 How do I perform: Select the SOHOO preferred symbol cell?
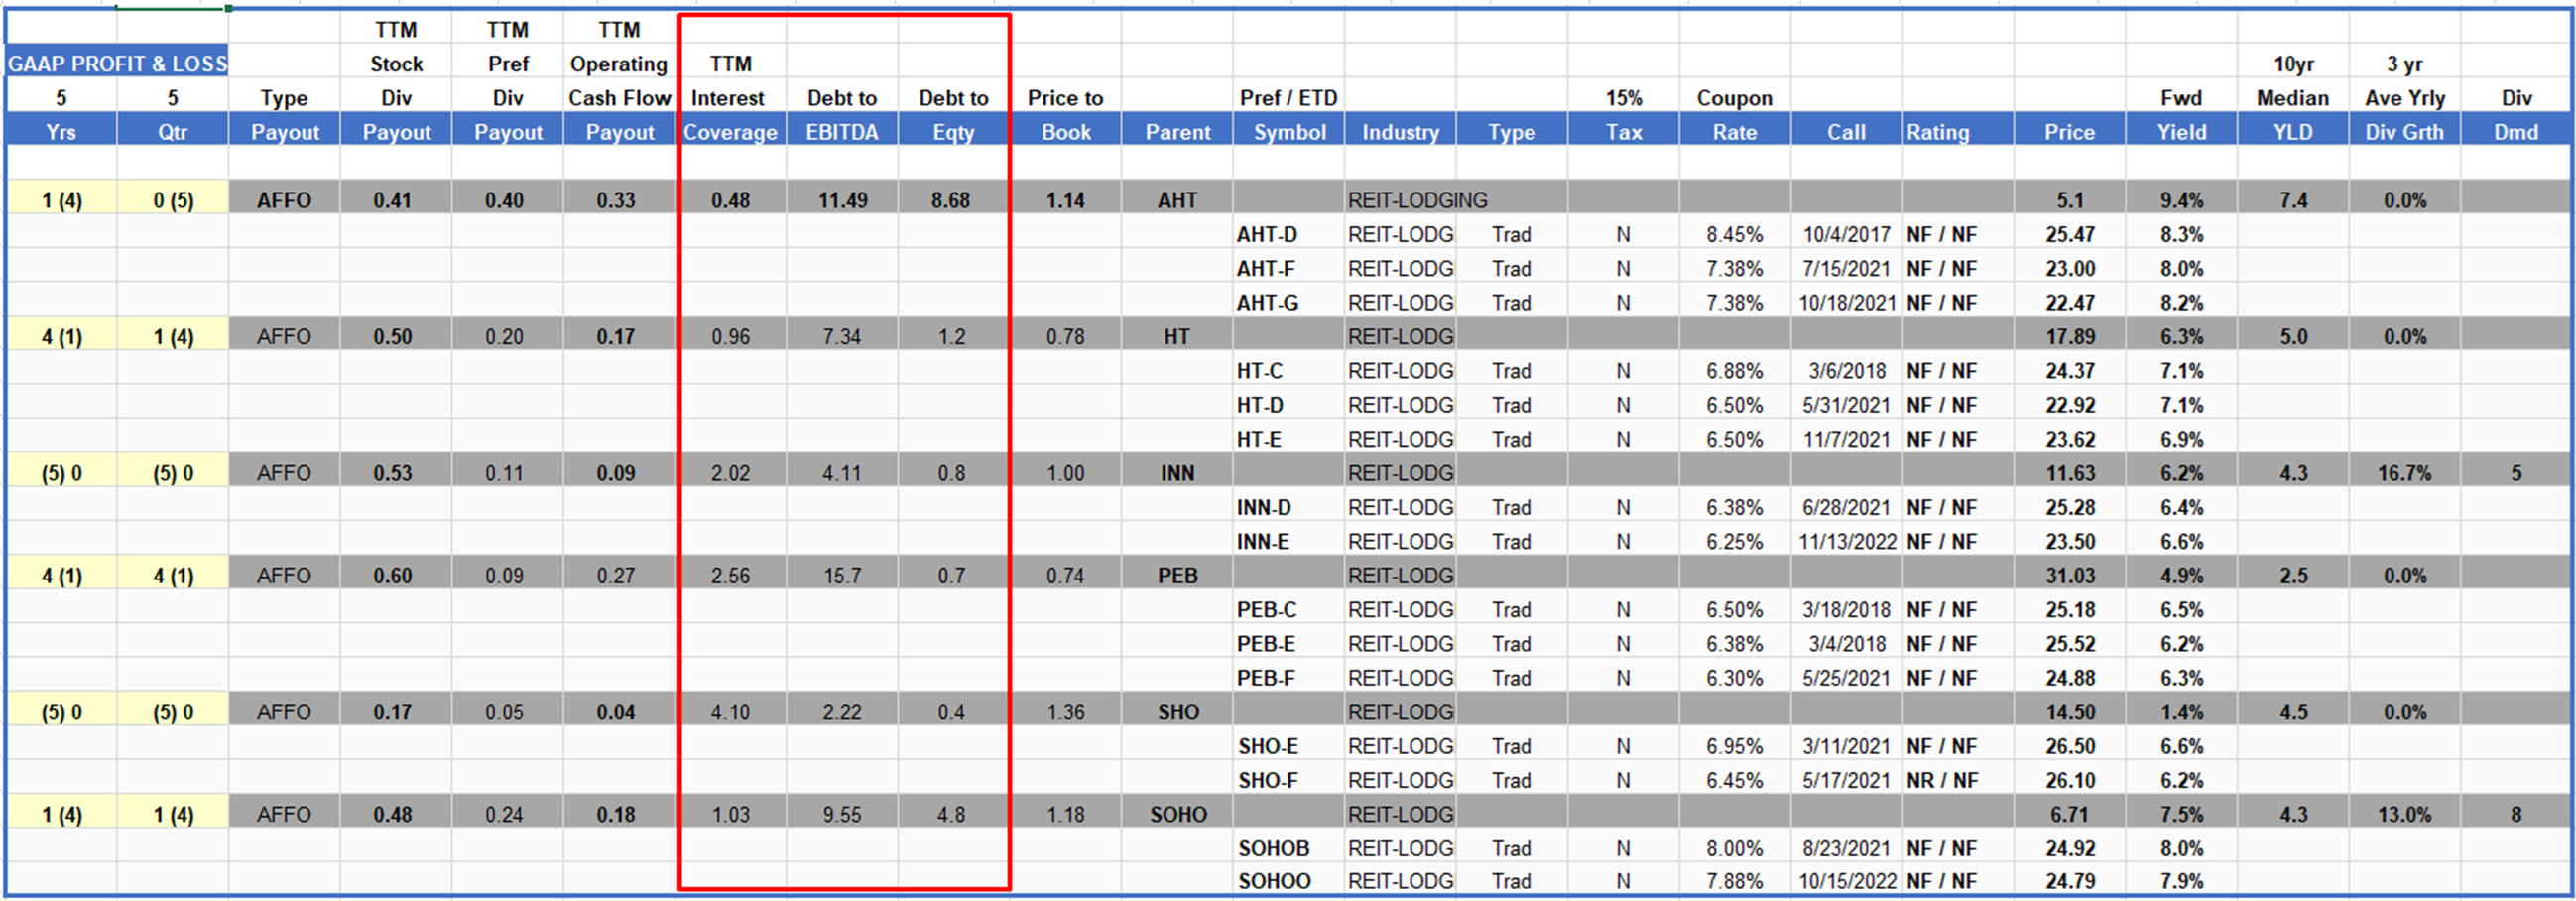[1274, 881]
